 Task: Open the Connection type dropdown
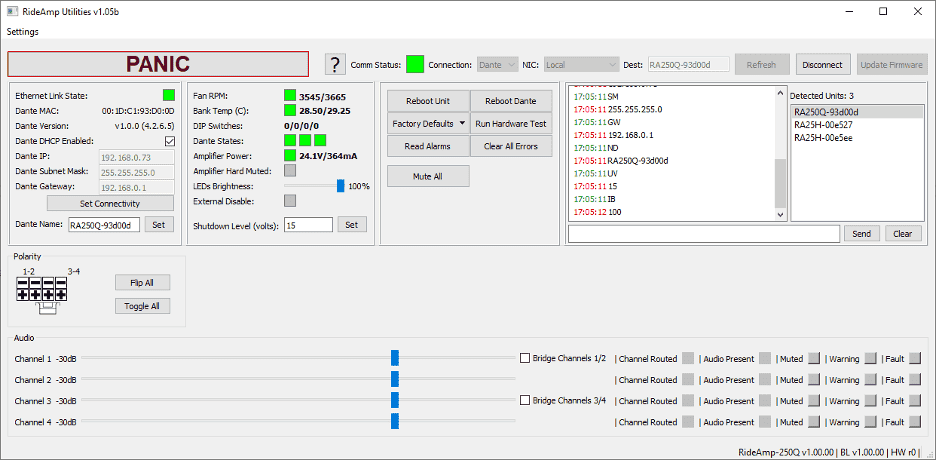tap(497, 65)
